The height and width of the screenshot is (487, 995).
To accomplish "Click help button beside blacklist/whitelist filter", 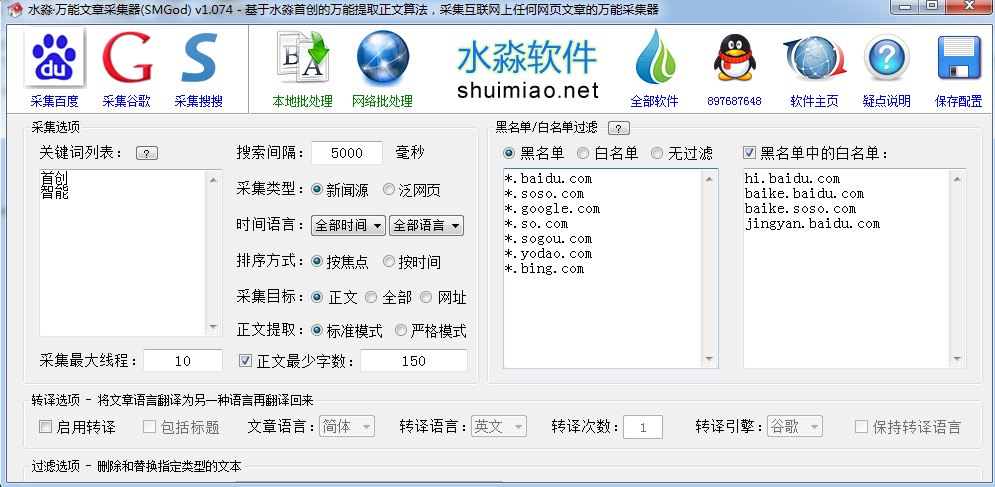I will point(619,128).
